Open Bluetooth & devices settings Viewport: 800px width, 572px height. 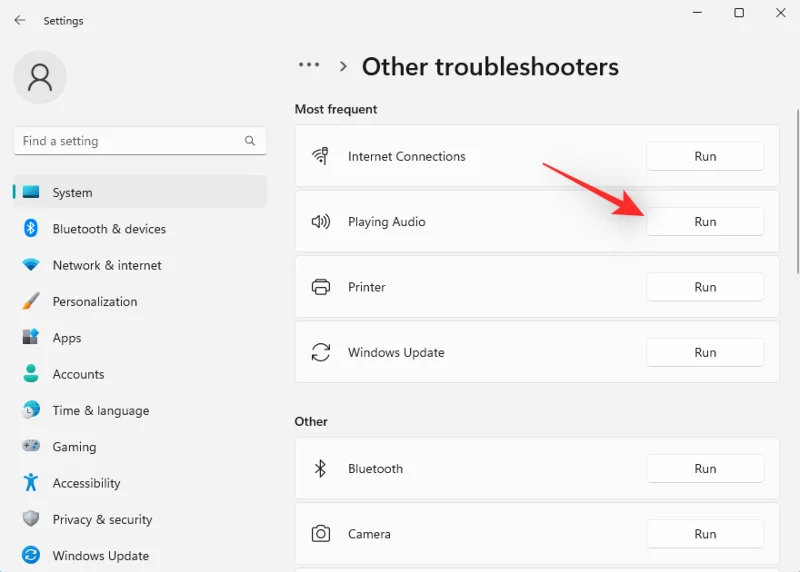coord(109,229)
